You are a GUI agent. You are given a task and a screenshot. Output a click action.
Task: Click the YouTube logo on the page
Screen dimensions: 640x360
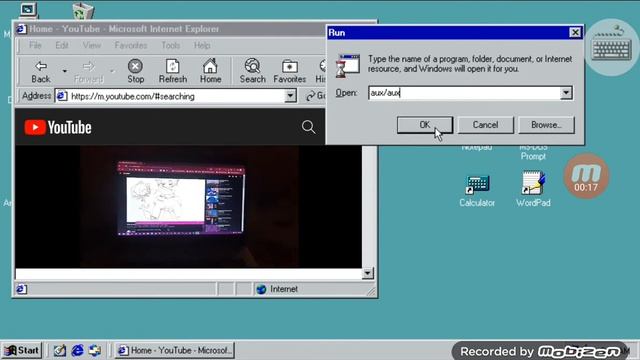pyautogui.click(x=58, y=127)
